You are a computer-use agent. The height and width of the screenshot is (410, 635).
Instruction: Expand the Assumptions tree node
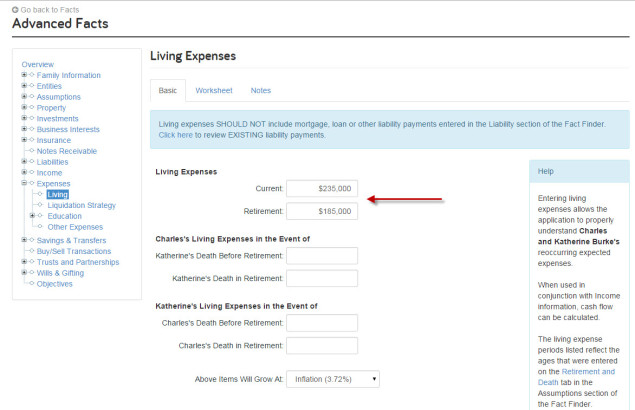pos(24,96)
